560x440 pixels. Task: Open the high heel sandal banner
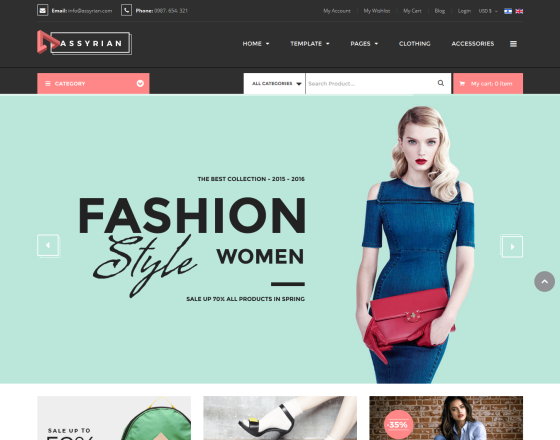280,418
